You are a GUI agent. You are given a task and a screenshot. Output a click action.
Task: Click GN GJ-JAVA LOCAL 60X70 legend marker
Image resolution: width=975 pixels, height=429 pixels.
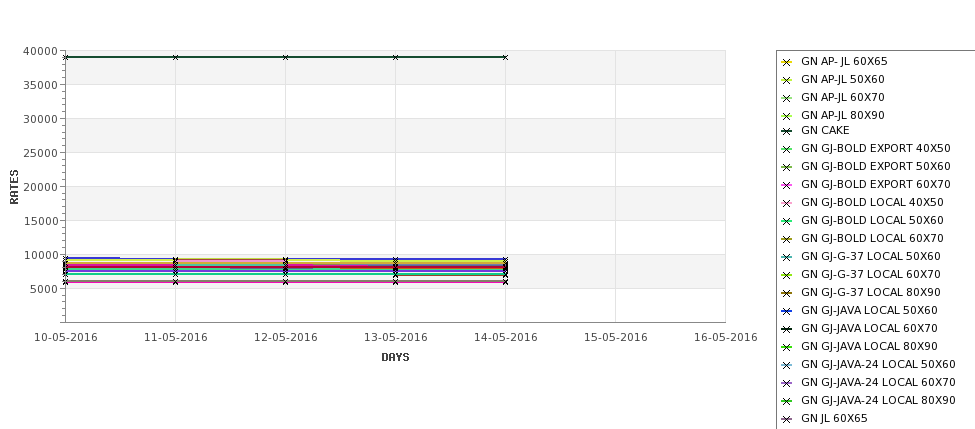(x=786, y=330)
